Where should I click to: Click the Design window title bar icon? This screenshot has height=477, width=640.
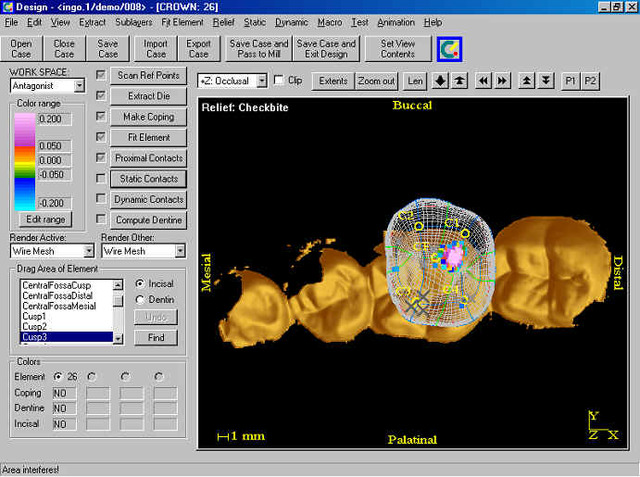coord(7,7)
